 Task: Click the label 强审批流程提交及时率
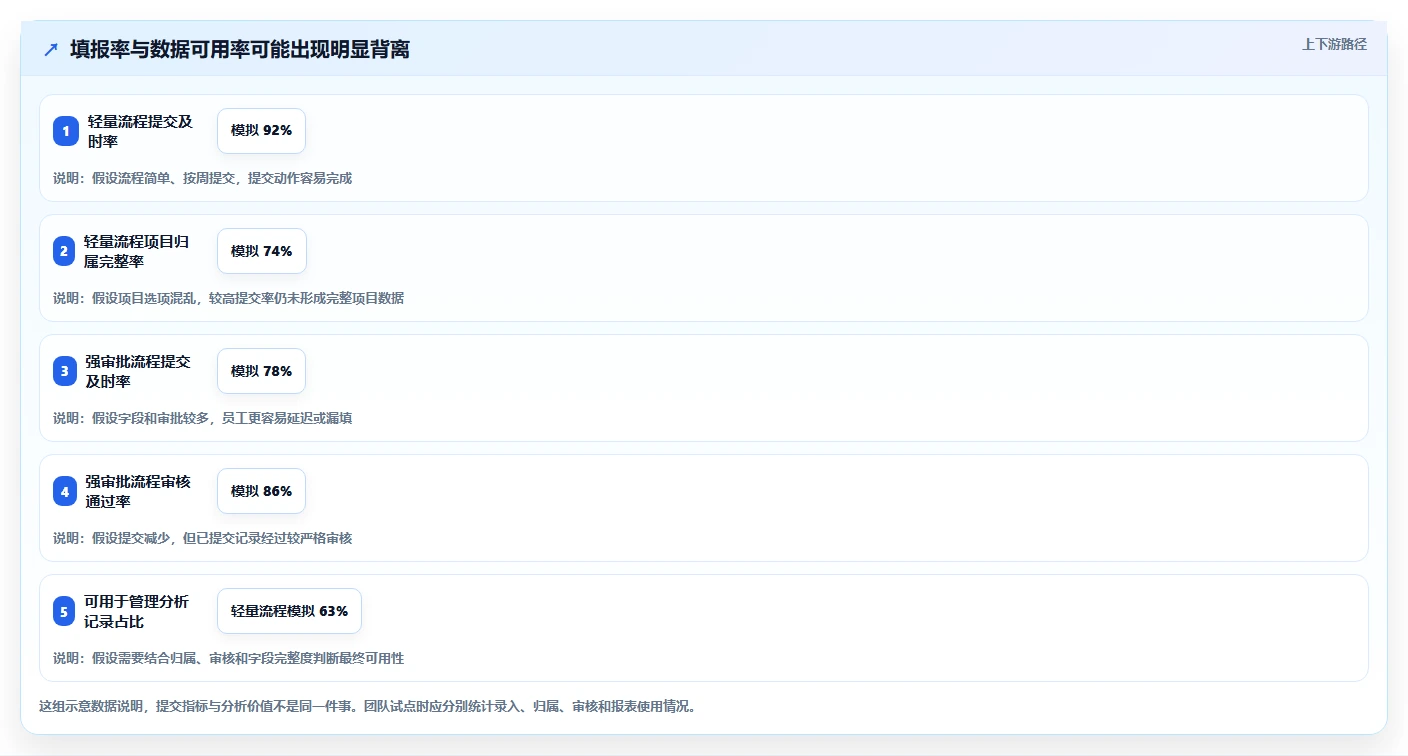tap(138, 371)
